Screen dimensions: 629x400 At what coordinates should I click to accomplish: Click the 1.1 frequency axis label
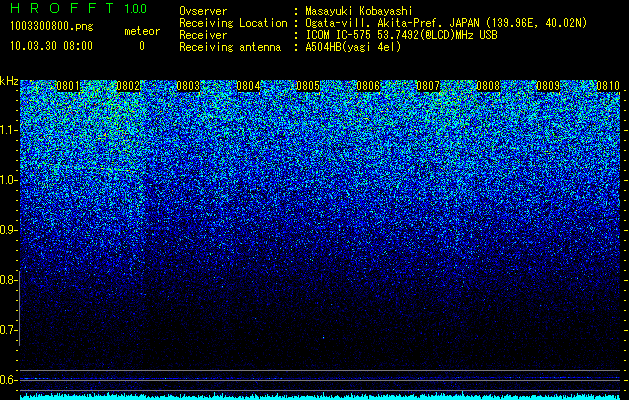point(7,130)
